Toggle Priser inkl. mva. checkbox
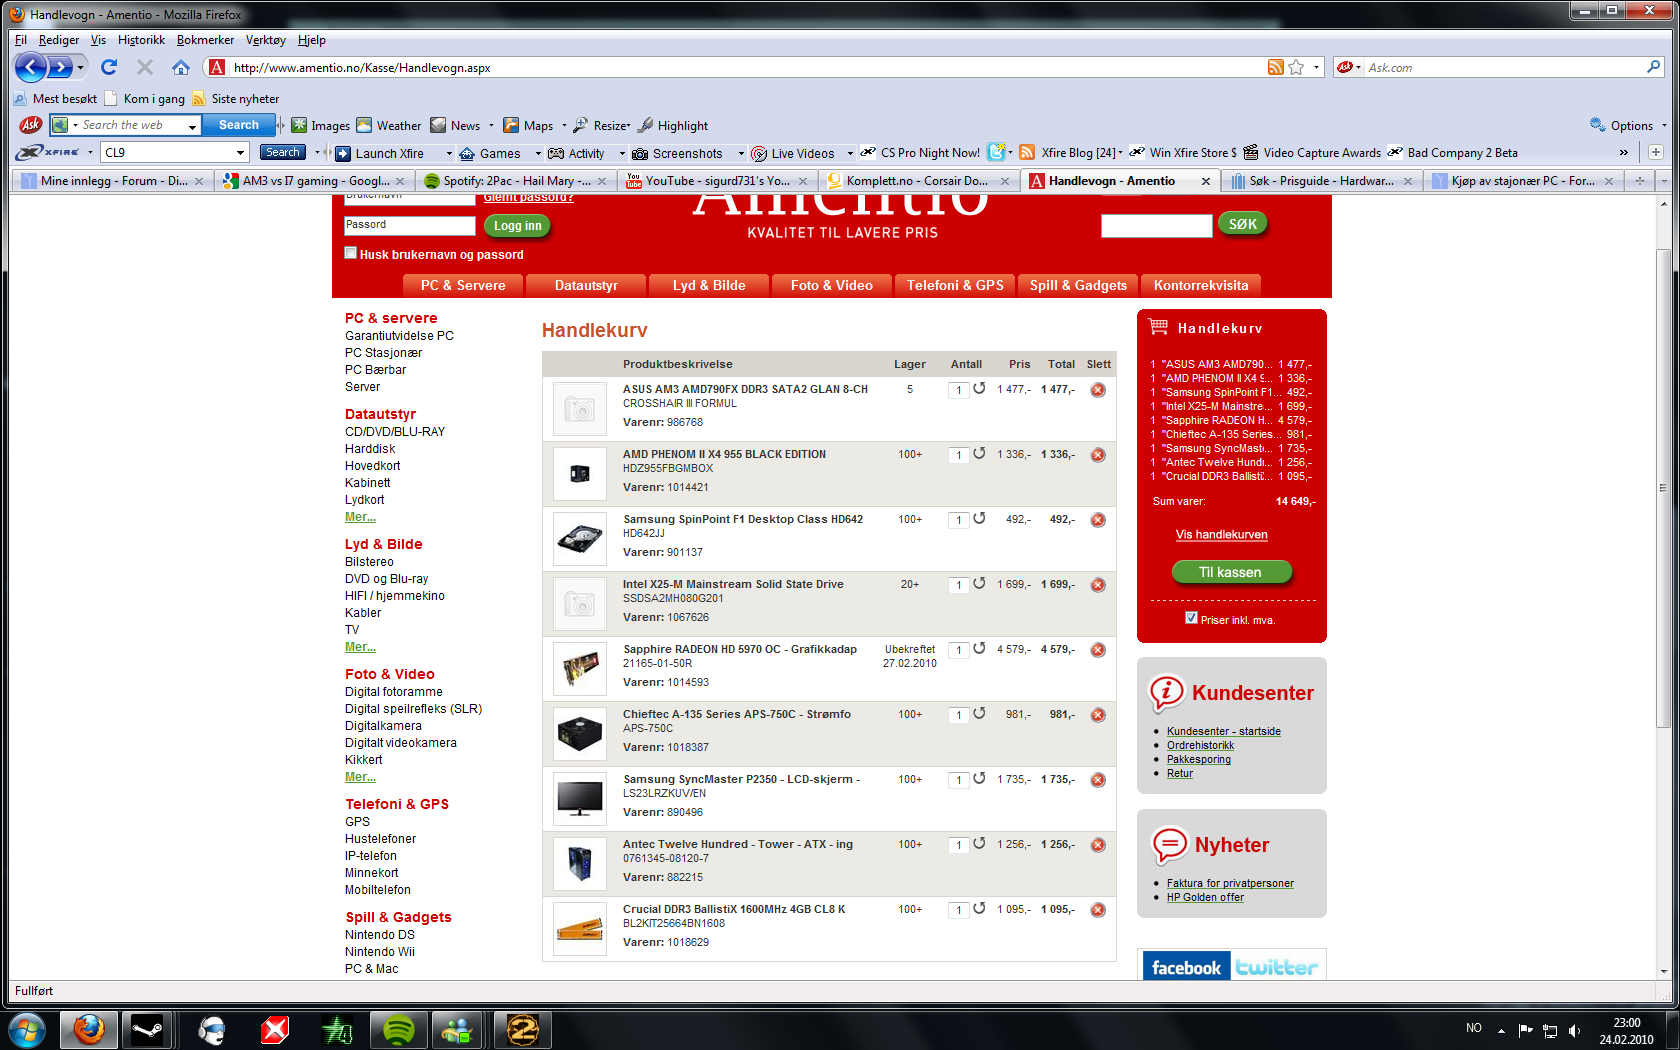Image resolution: width=1680 pixels, height=1050 pixels. pos(1191,618)
